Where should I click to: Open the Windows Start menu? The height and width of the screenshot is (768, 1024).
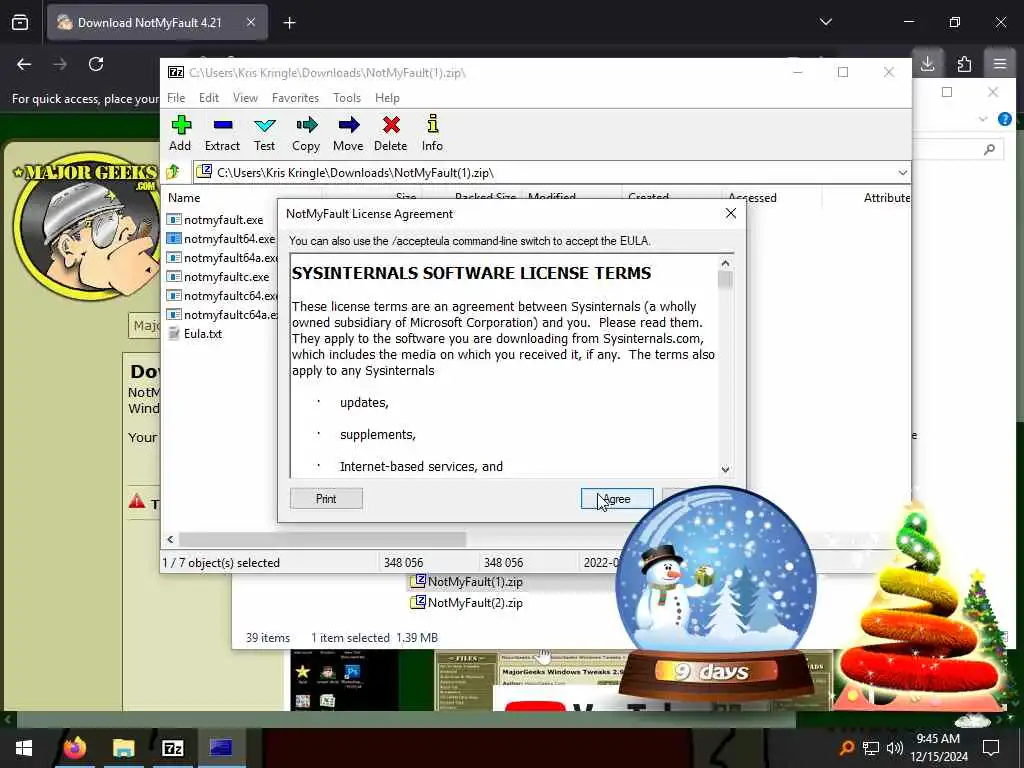pos(24,748)
